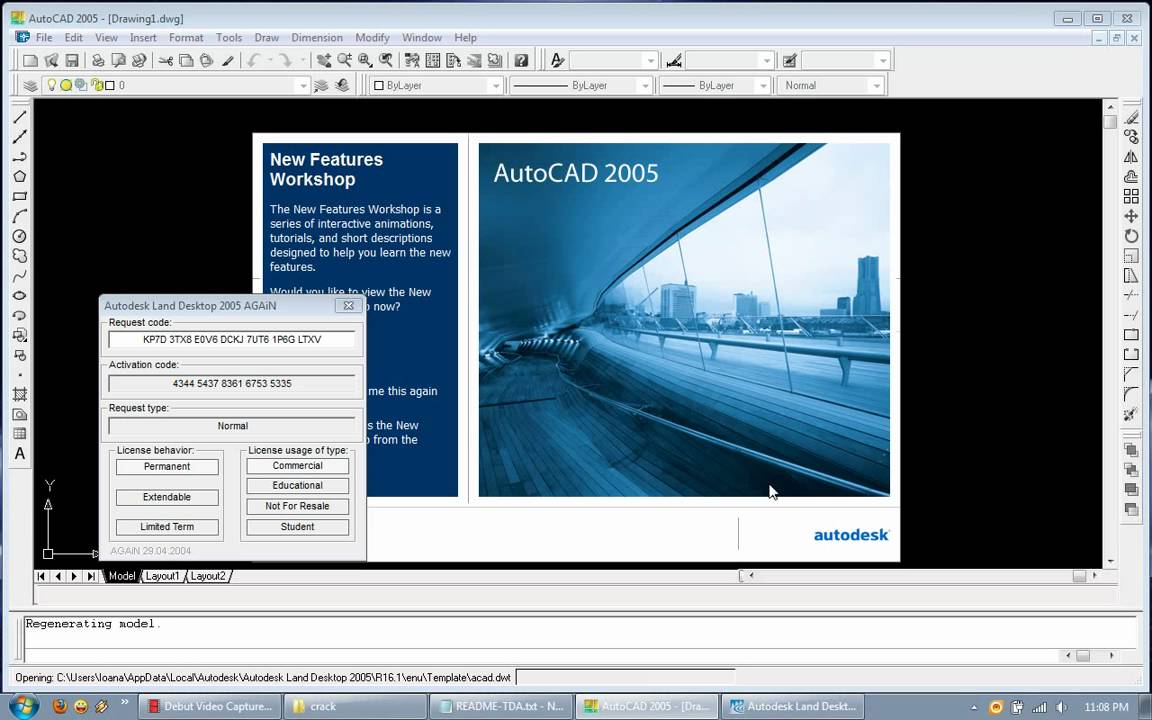The height and width of the screenshot is (720, 1152).
Task: Toggle layer 0 on/off lightbulb
Action: point(51,85)
